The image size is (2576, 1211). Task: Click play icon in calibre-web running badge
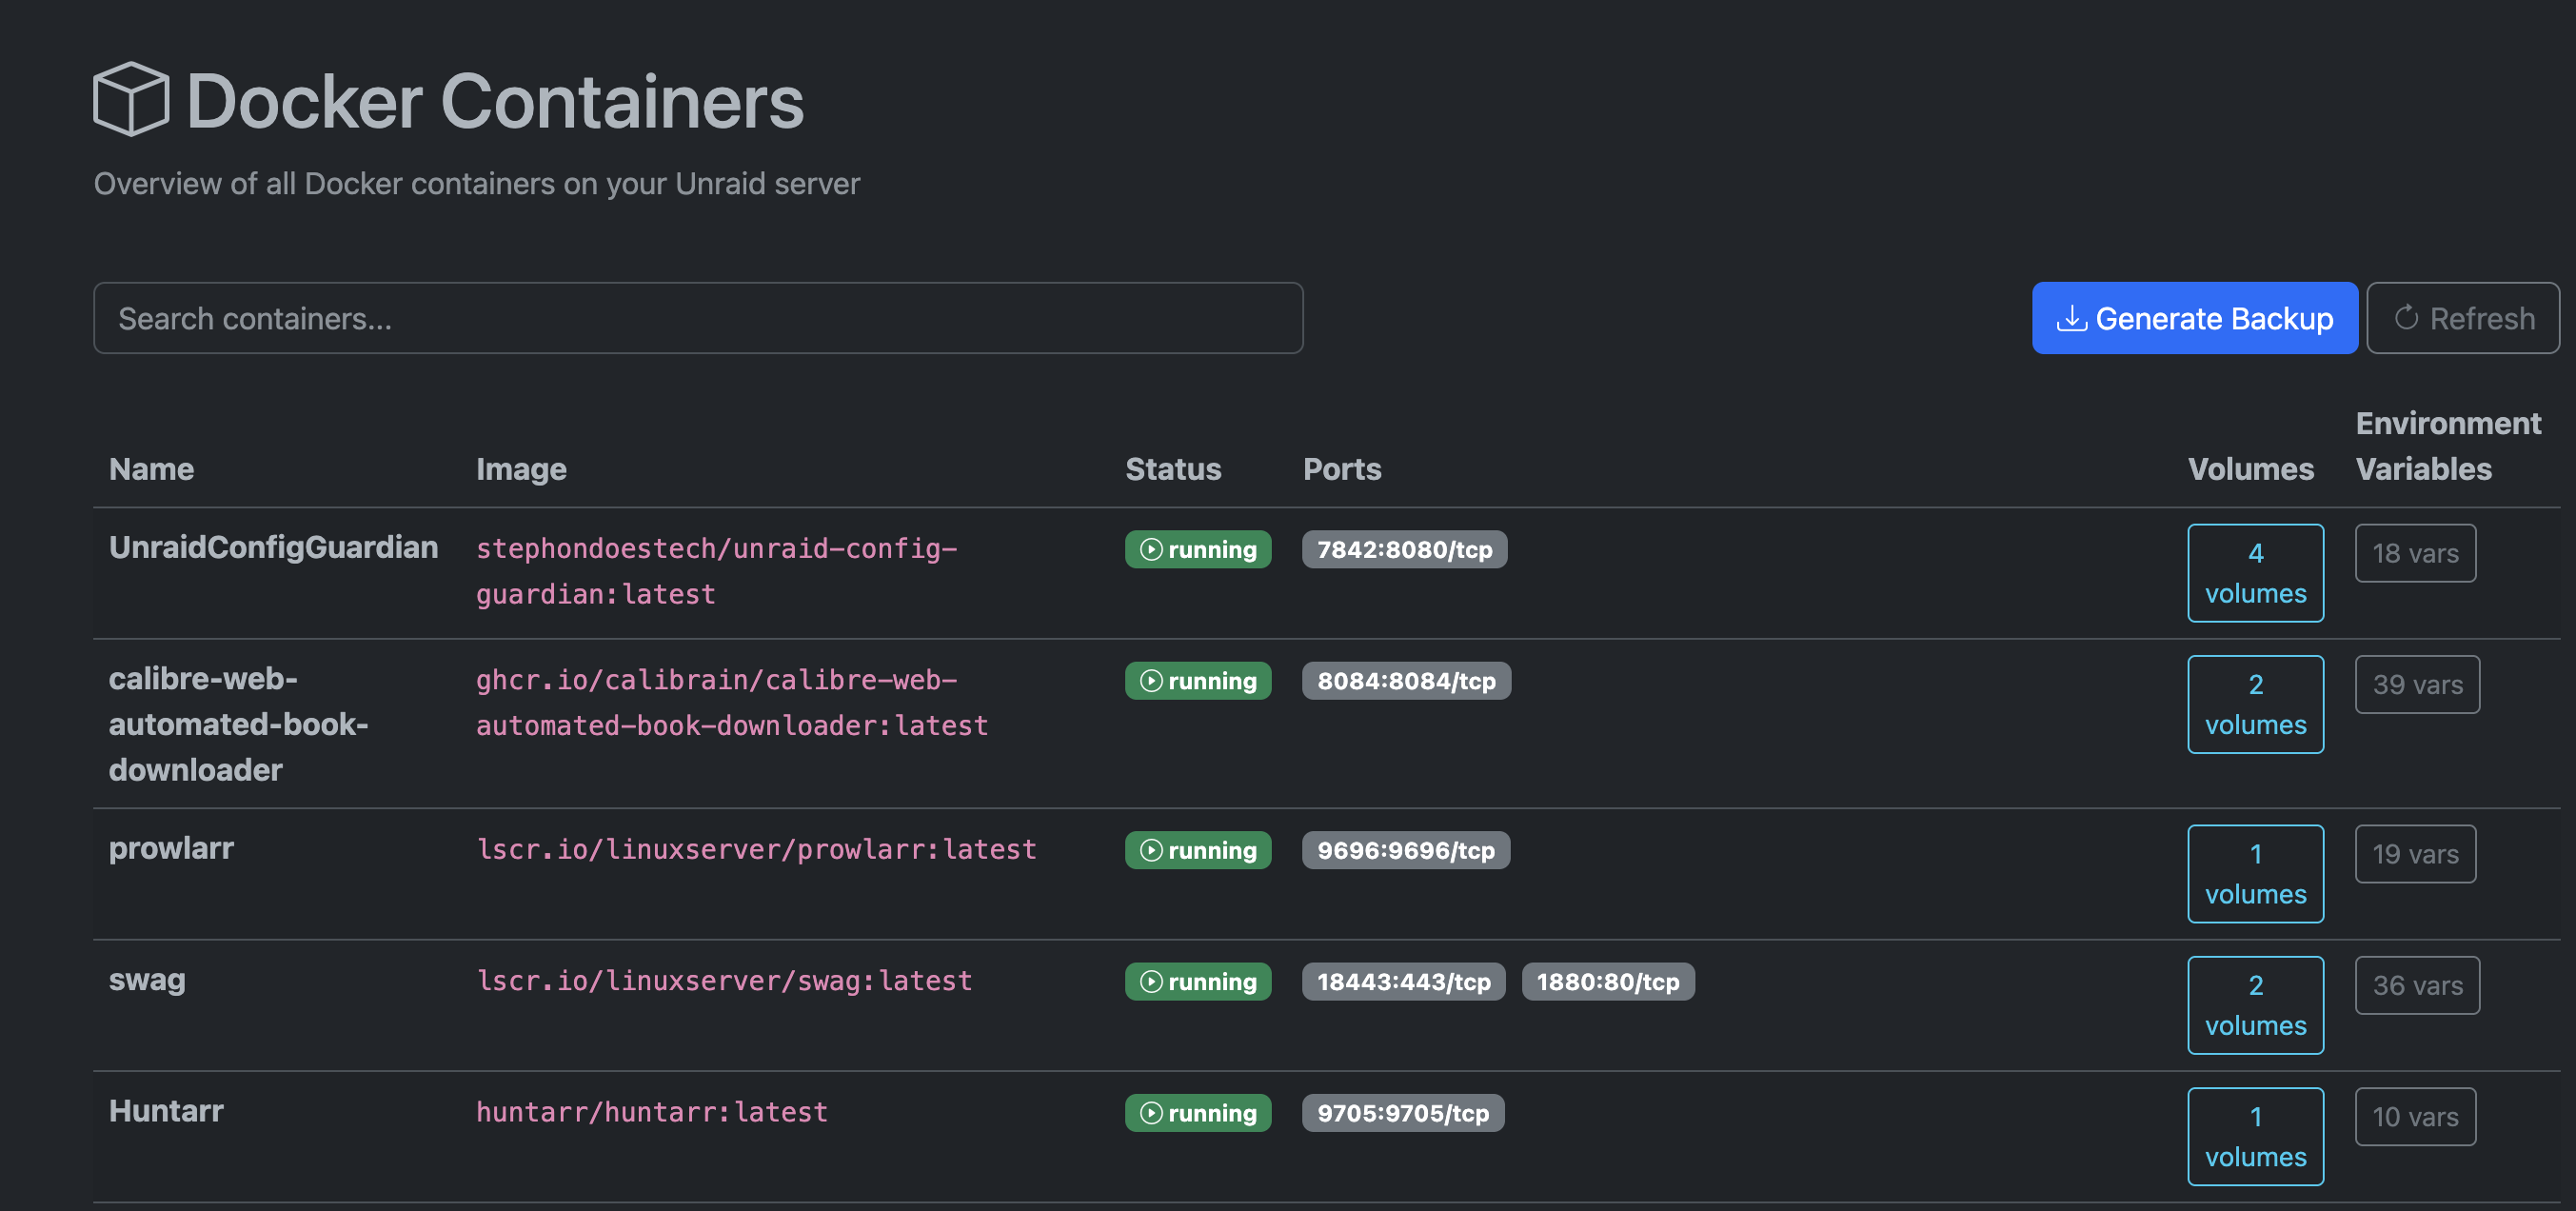1151,681
